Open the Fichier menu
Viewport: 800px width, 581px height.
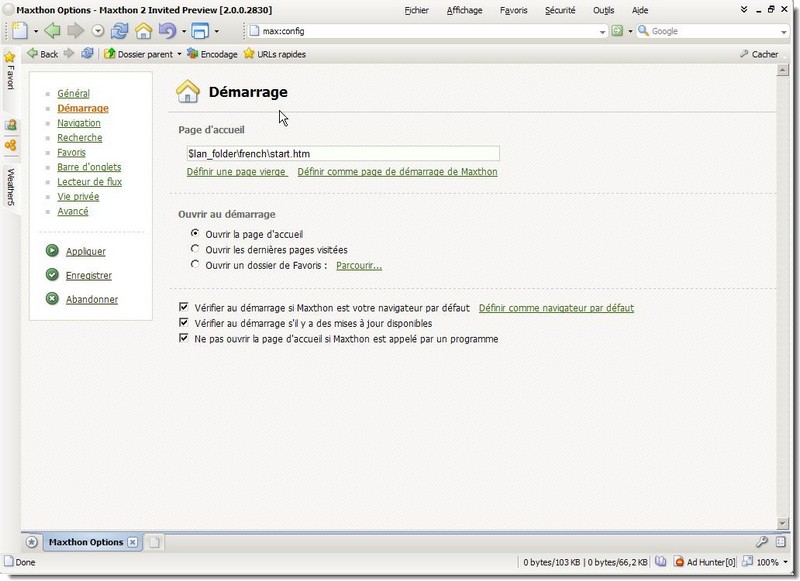click(x=416, y=10)
